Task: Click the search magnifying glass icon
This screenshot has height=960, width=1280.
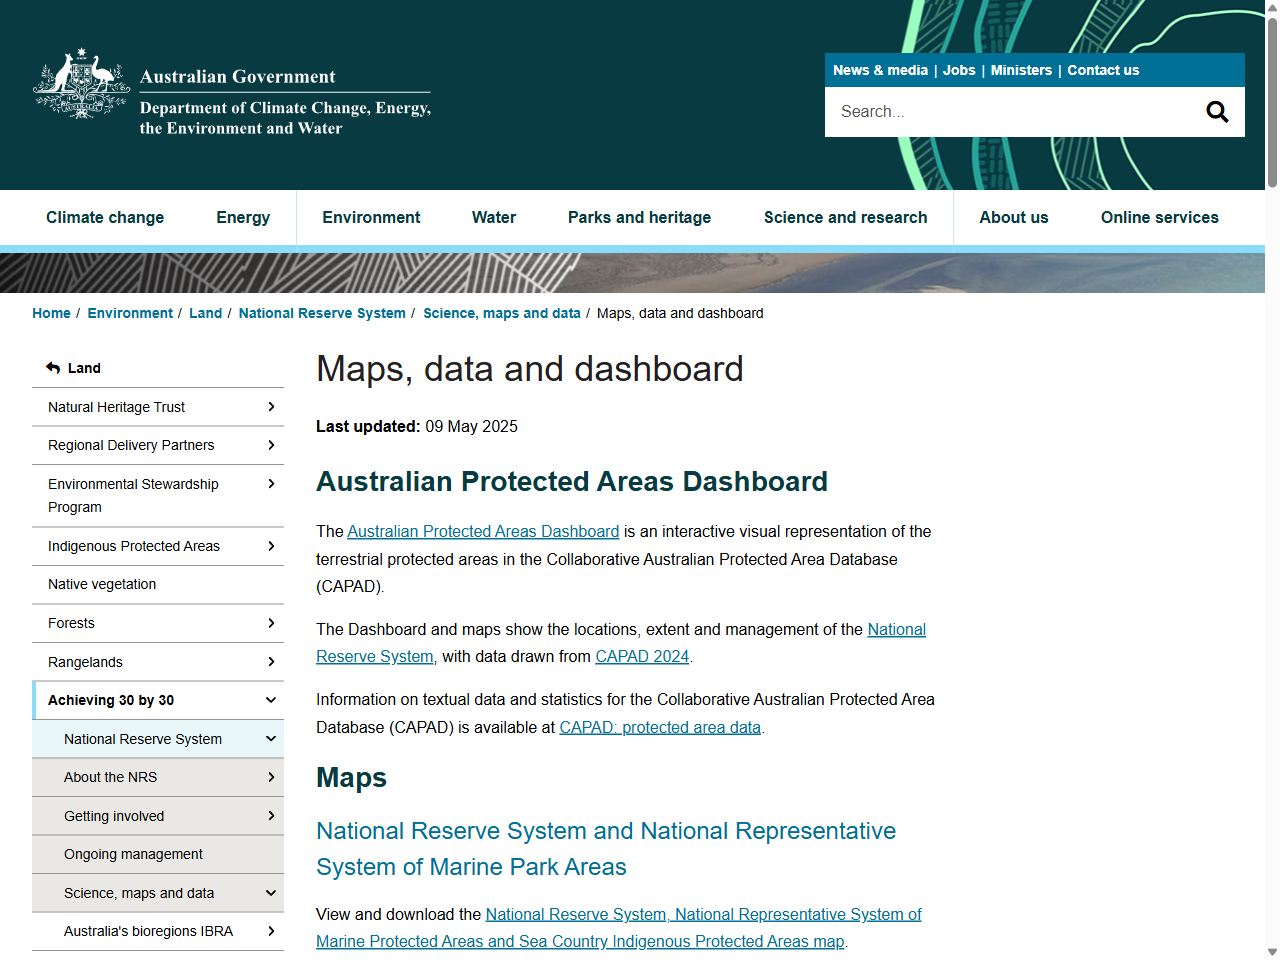Action: [x=1216, y=111]
